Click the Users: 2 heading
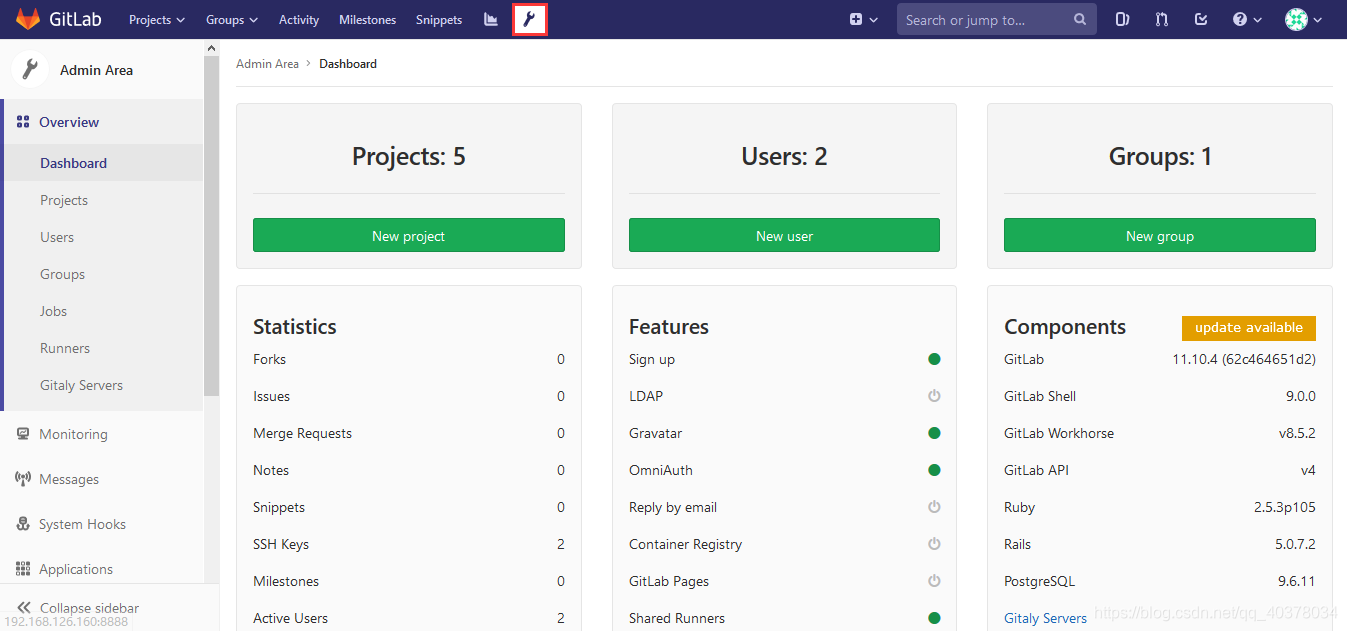This screenshot has height=631, width=1347. point(784,156)
